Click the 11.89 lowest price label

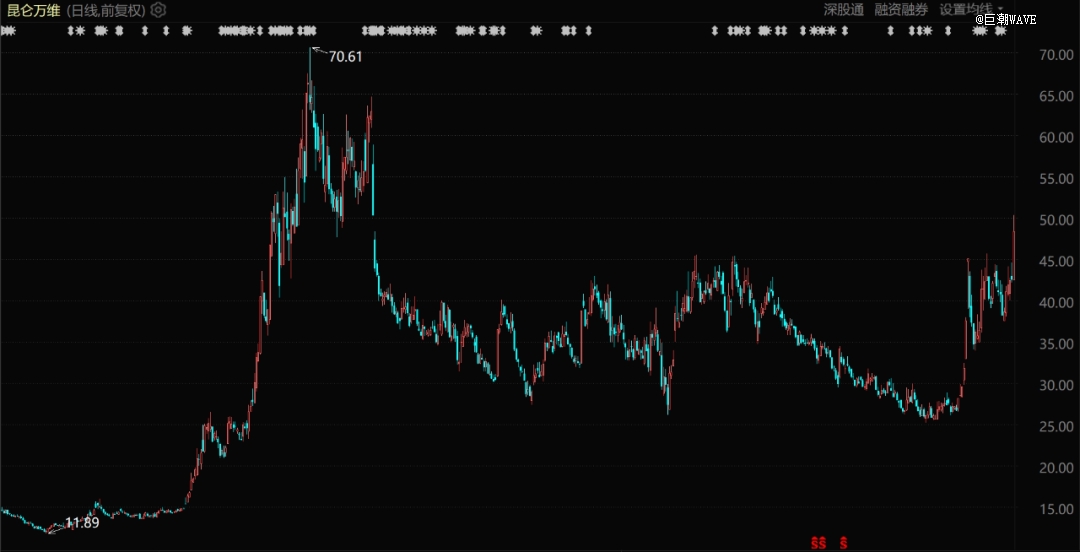click(82, 523)
